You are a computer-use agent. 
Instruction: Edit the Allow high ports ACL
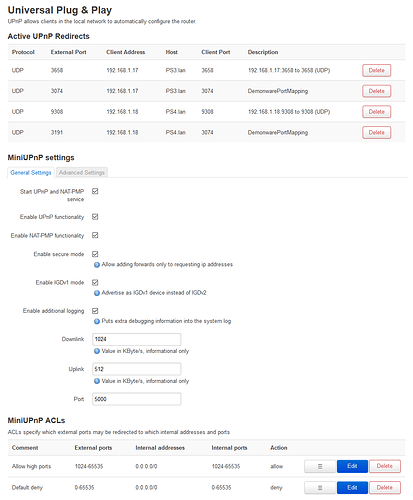point(352,466)
